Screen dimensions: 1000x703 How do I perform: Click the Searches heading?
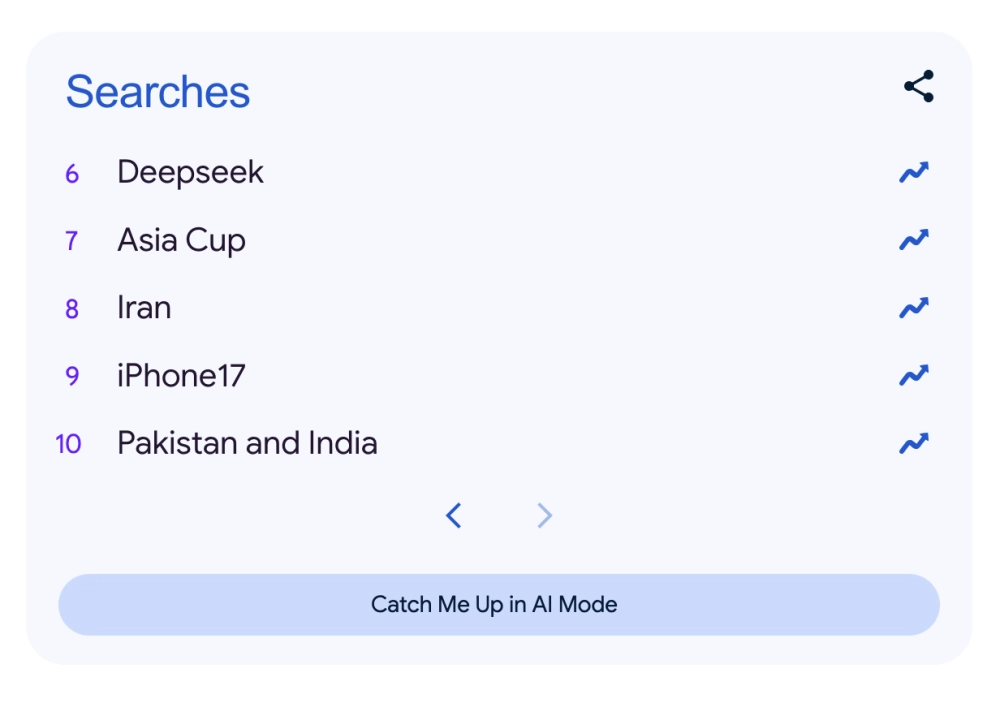pos(158,92)
